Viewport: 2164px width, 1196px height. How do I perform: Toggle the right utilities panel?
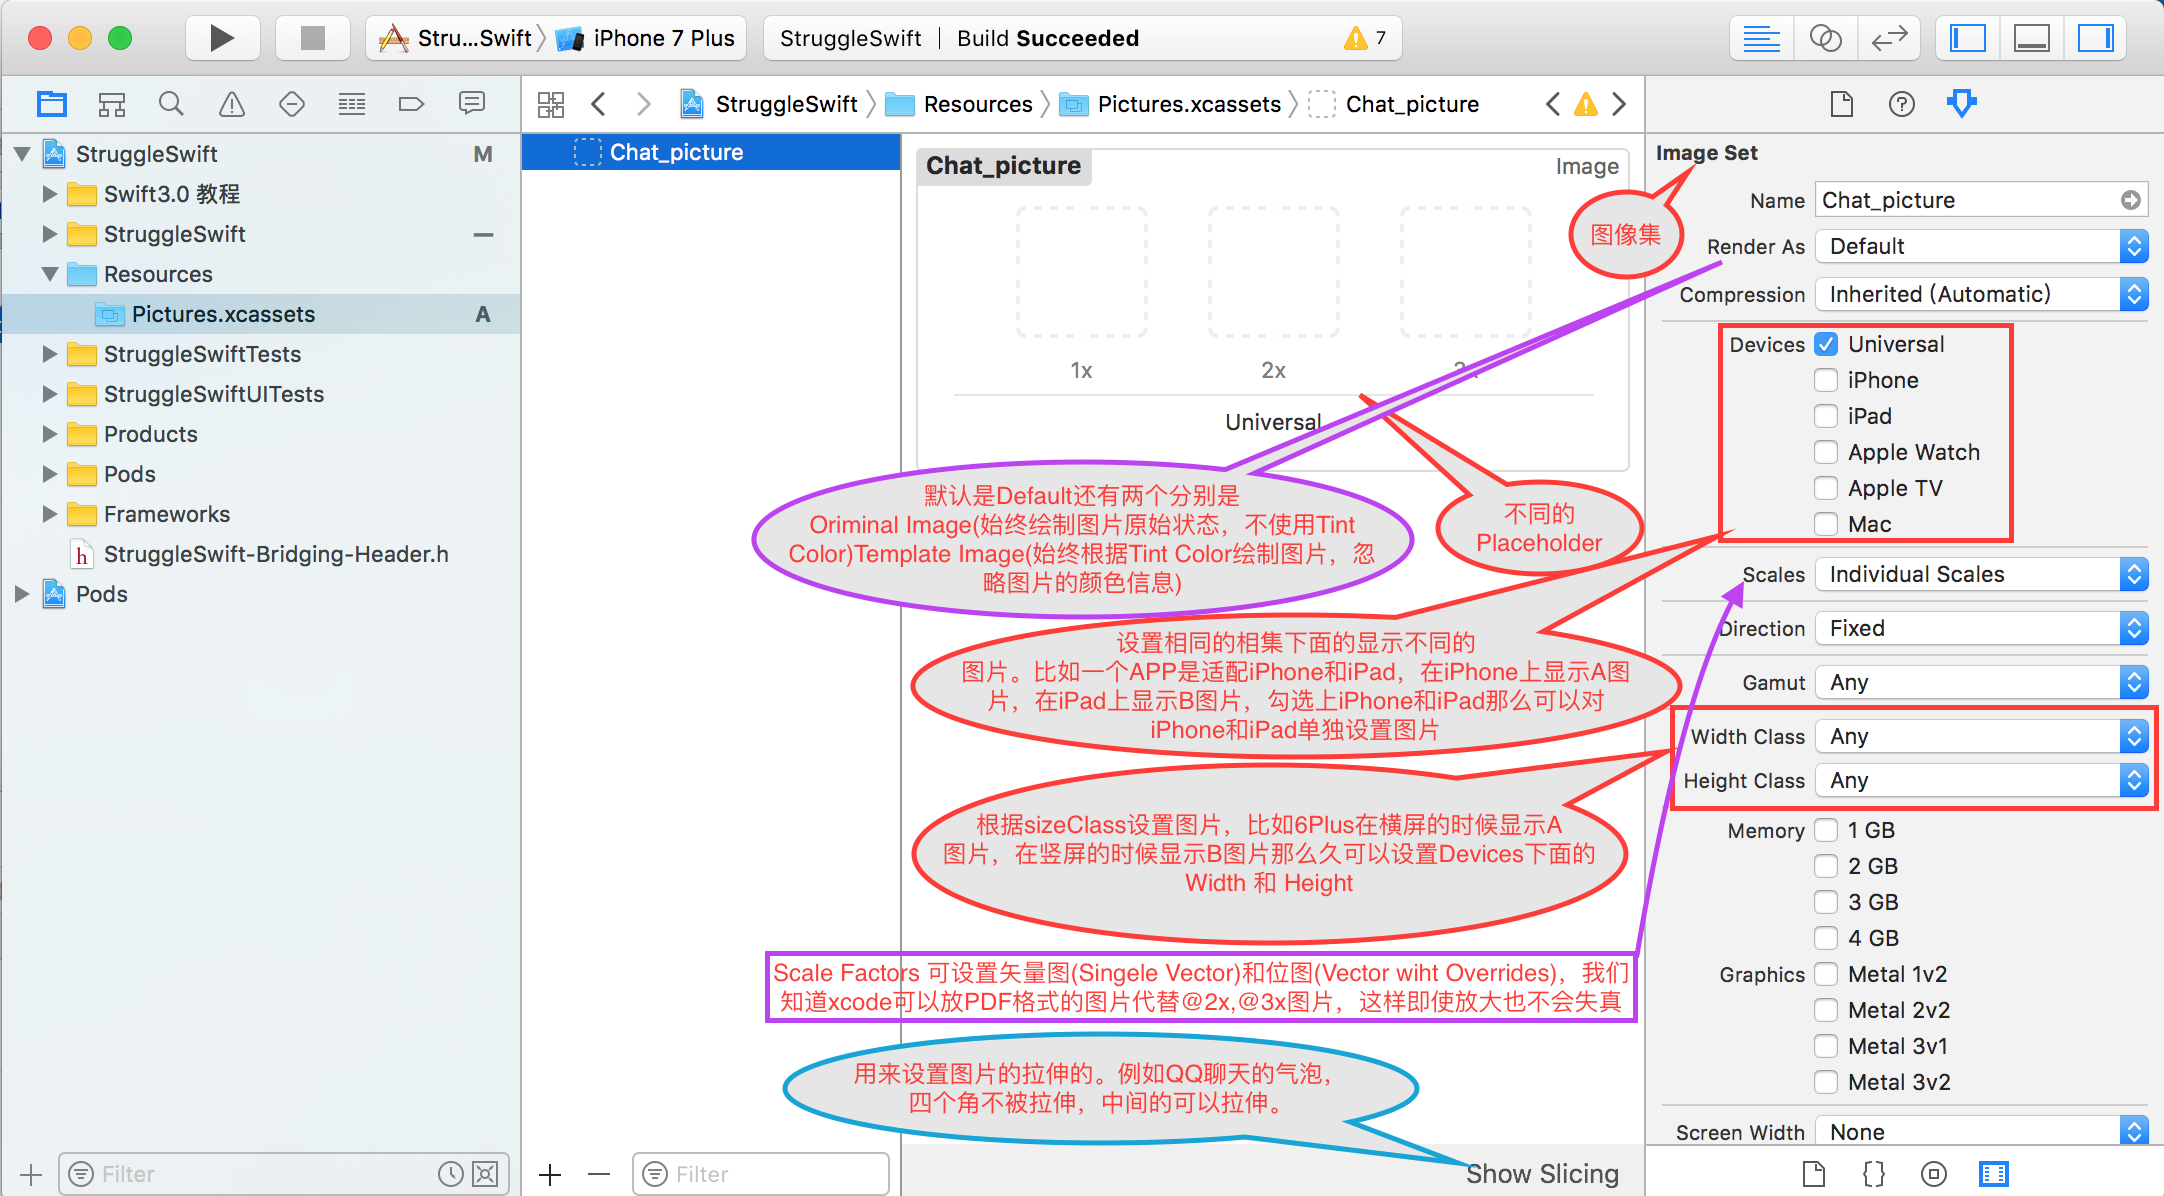(x=2096, y=38)
